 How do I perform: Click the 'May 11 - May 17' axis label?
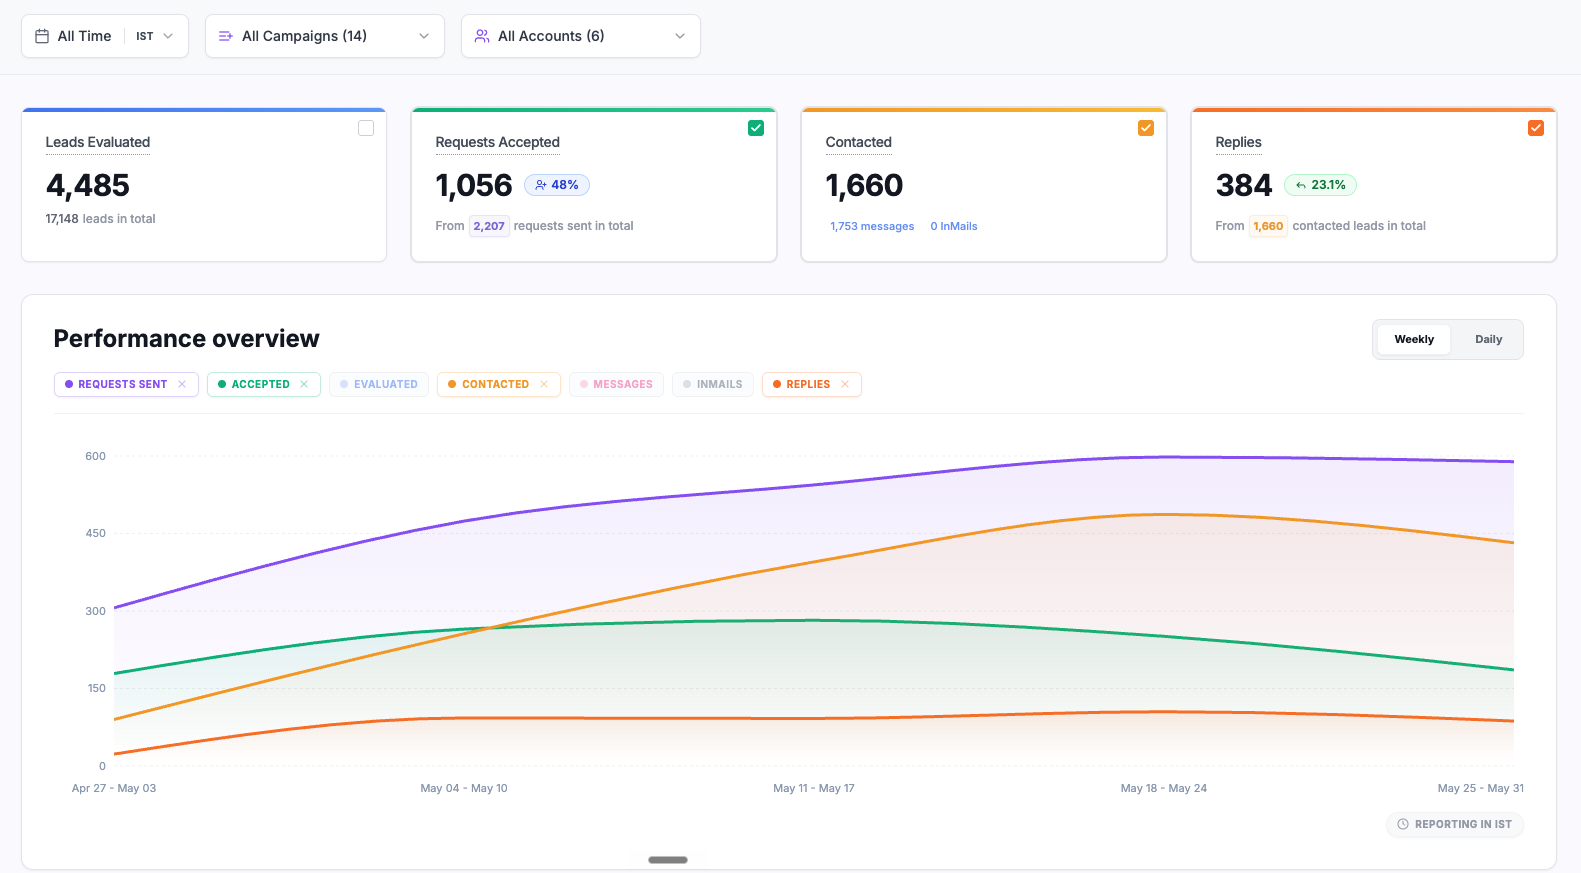point(814,788)
